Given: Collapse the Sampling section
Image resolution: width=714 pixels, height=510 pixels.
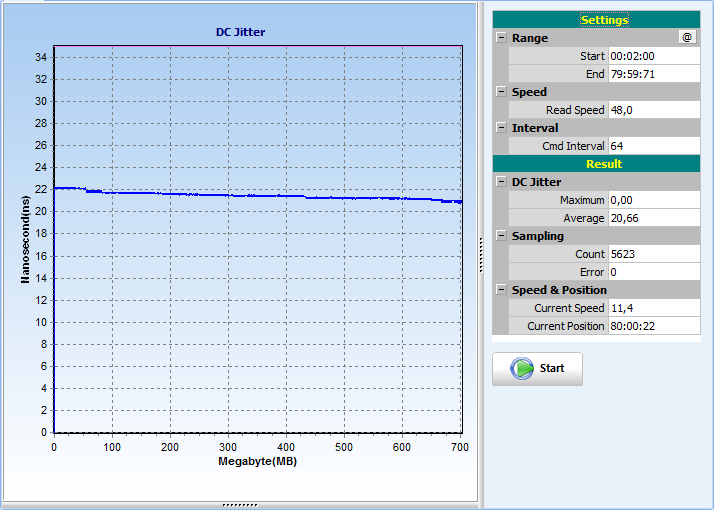Looking at the screenshot, I should [501, 235].
